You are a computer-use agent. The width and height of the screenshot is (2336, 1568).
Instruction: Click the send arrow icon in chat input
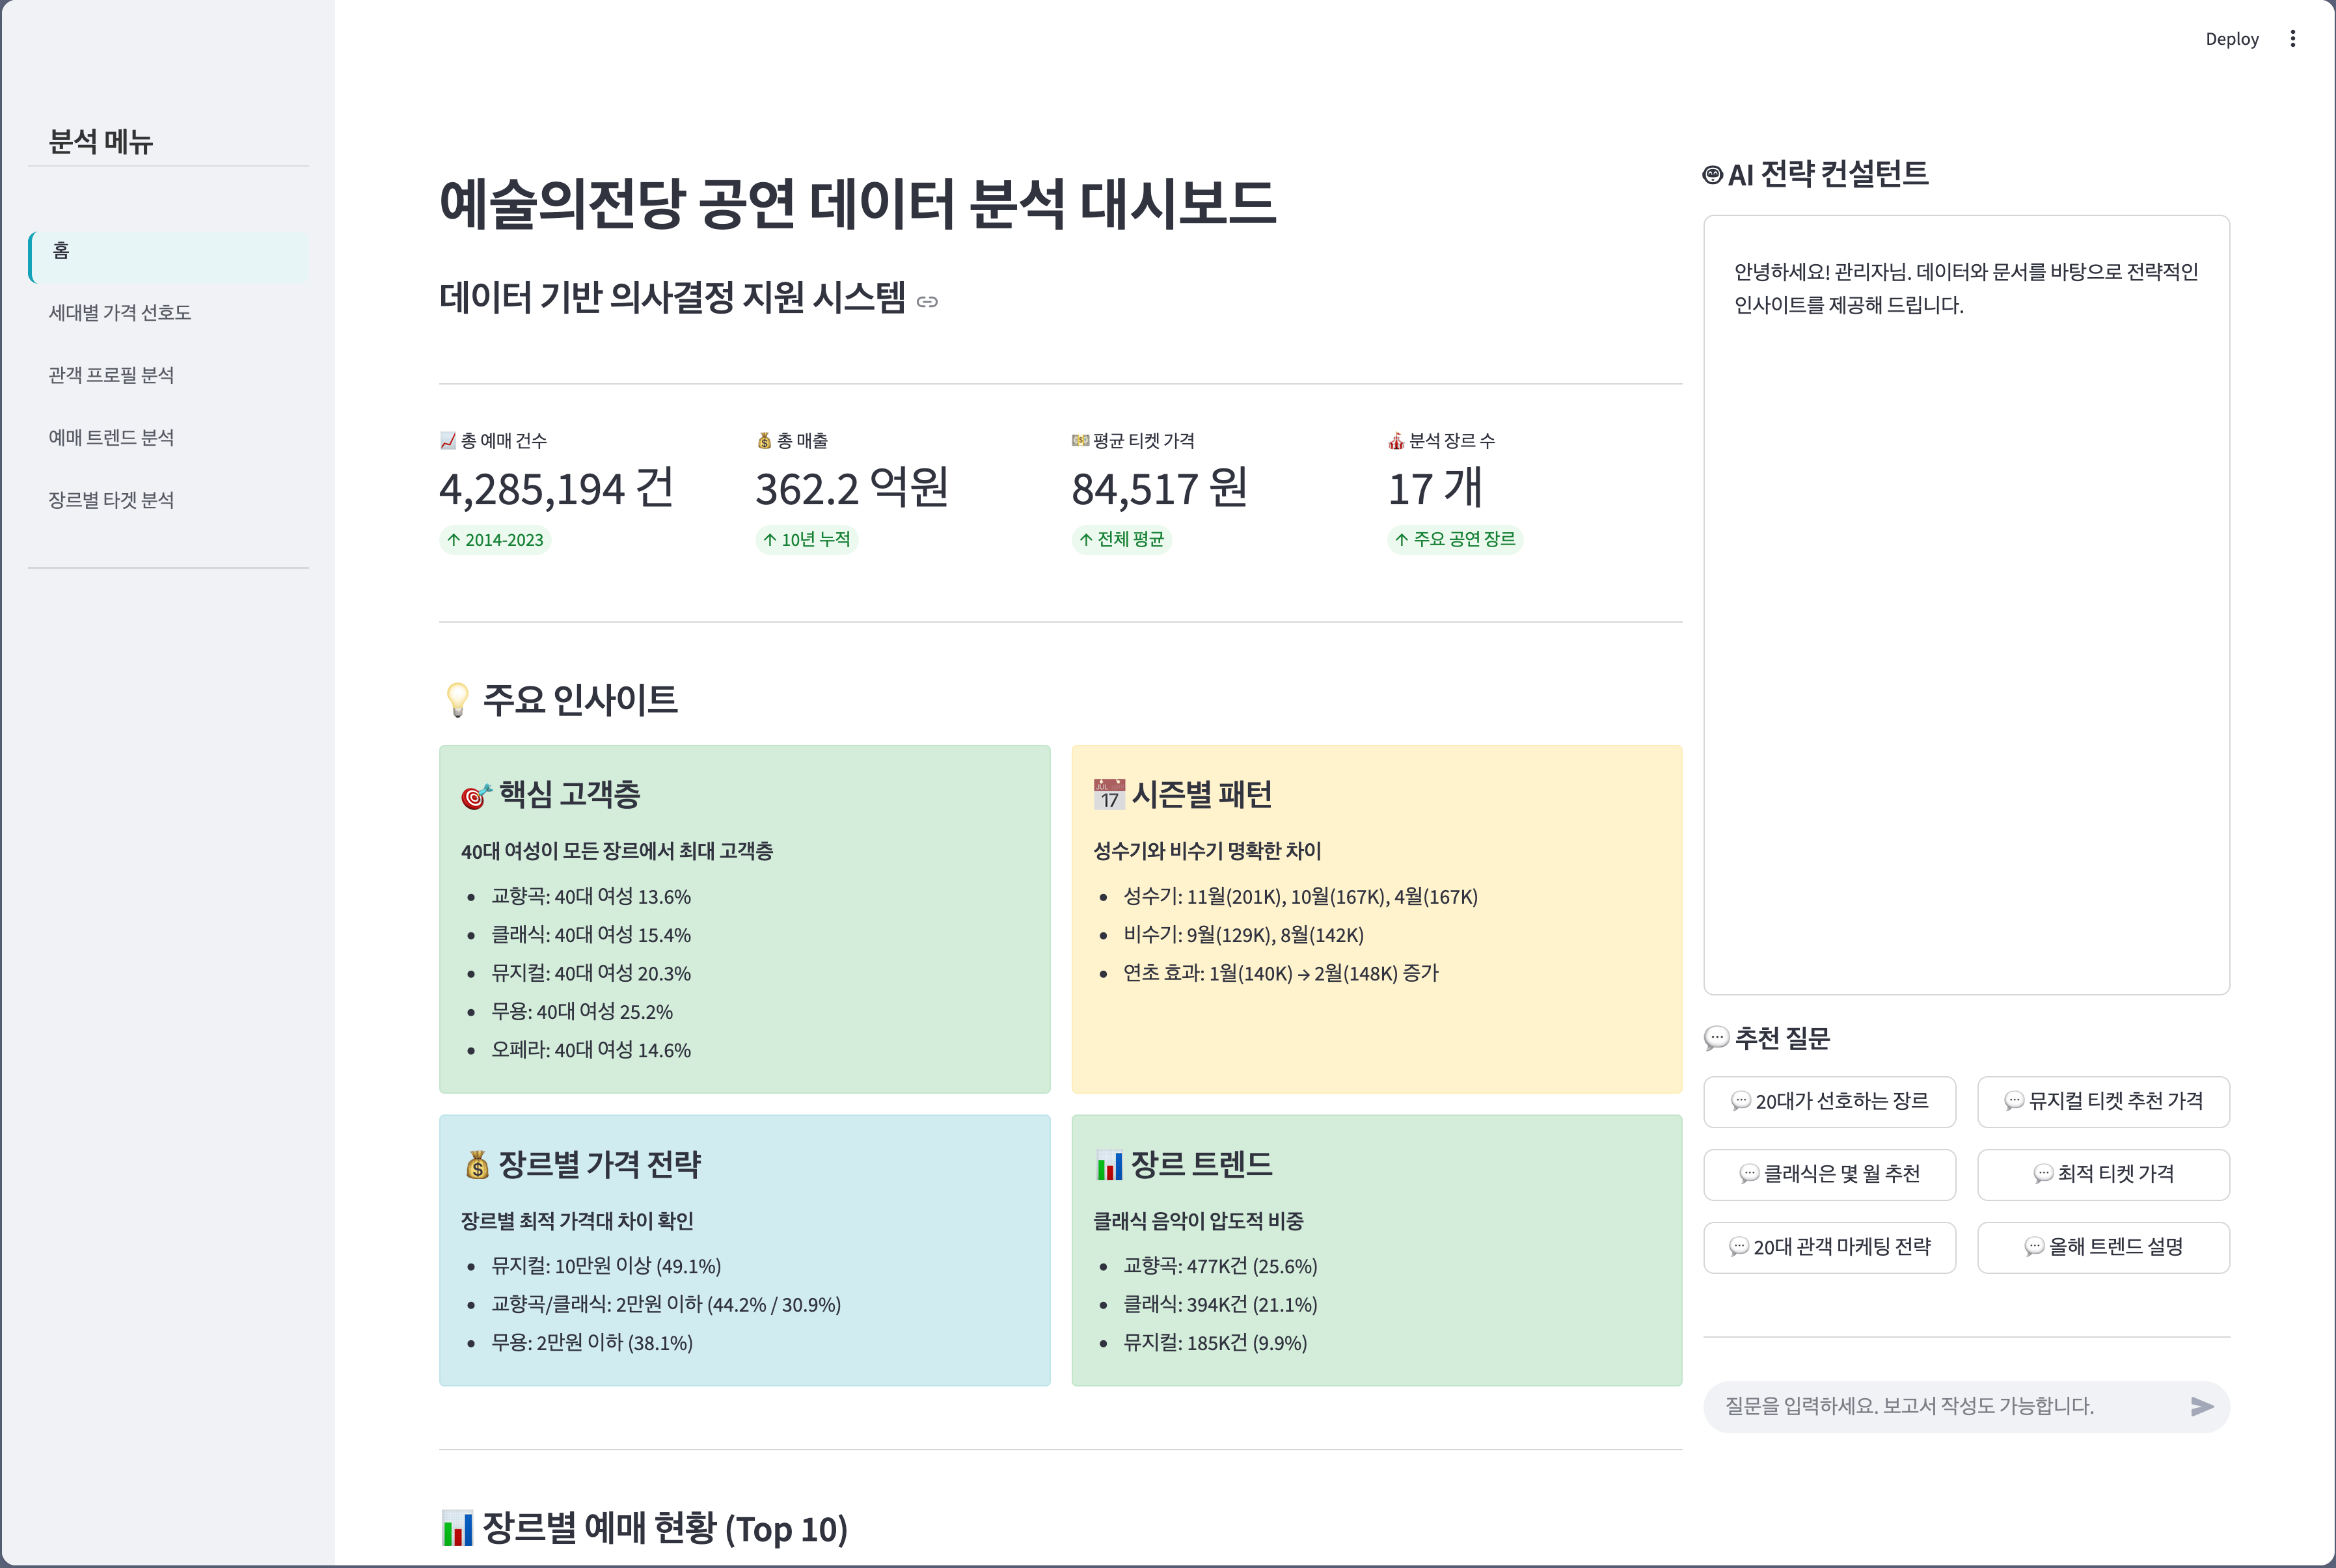pyautogui.click(x=2201, y=1406)
